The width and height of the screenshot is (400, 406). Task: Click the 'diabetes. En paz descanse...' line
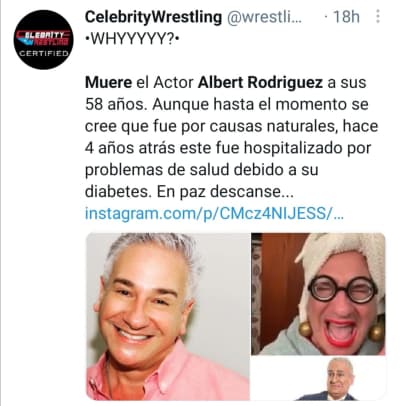click(x=189, y=192)
